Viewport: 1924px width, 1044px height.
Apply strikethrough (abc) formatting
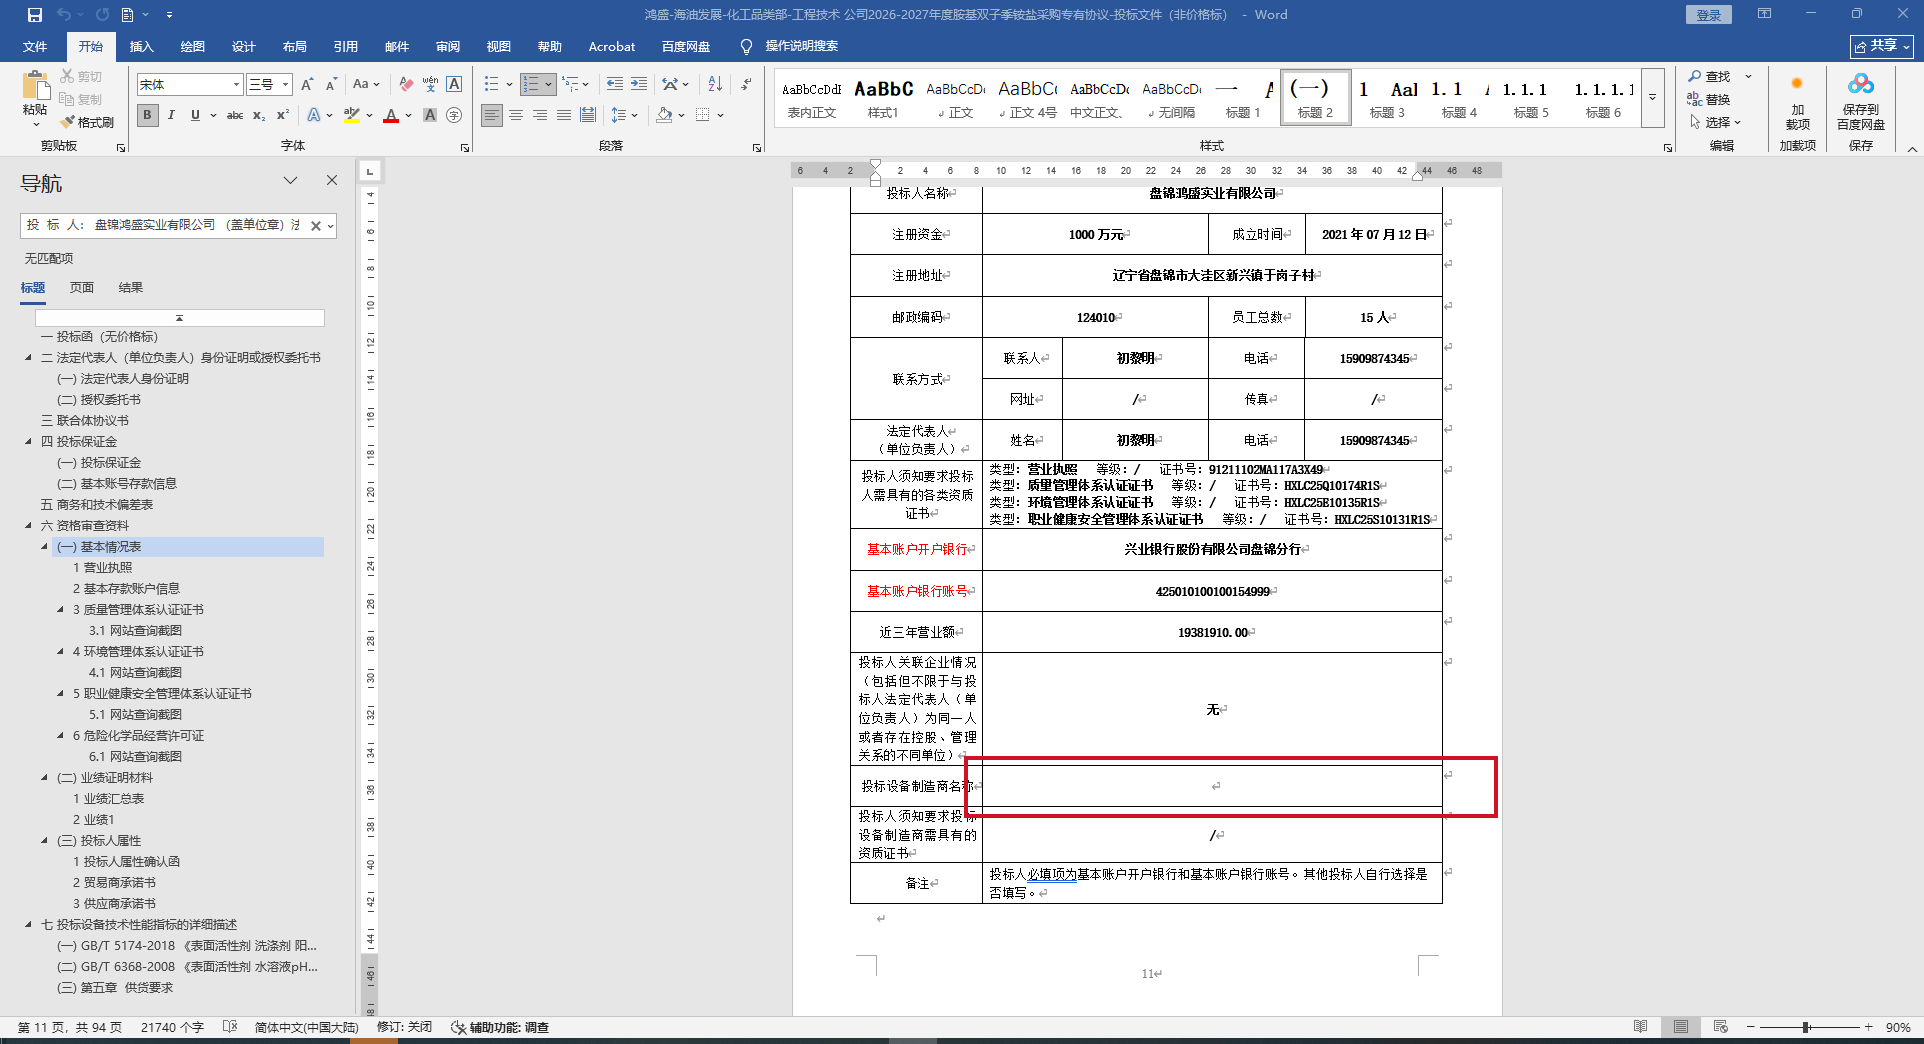coord(235,115)
